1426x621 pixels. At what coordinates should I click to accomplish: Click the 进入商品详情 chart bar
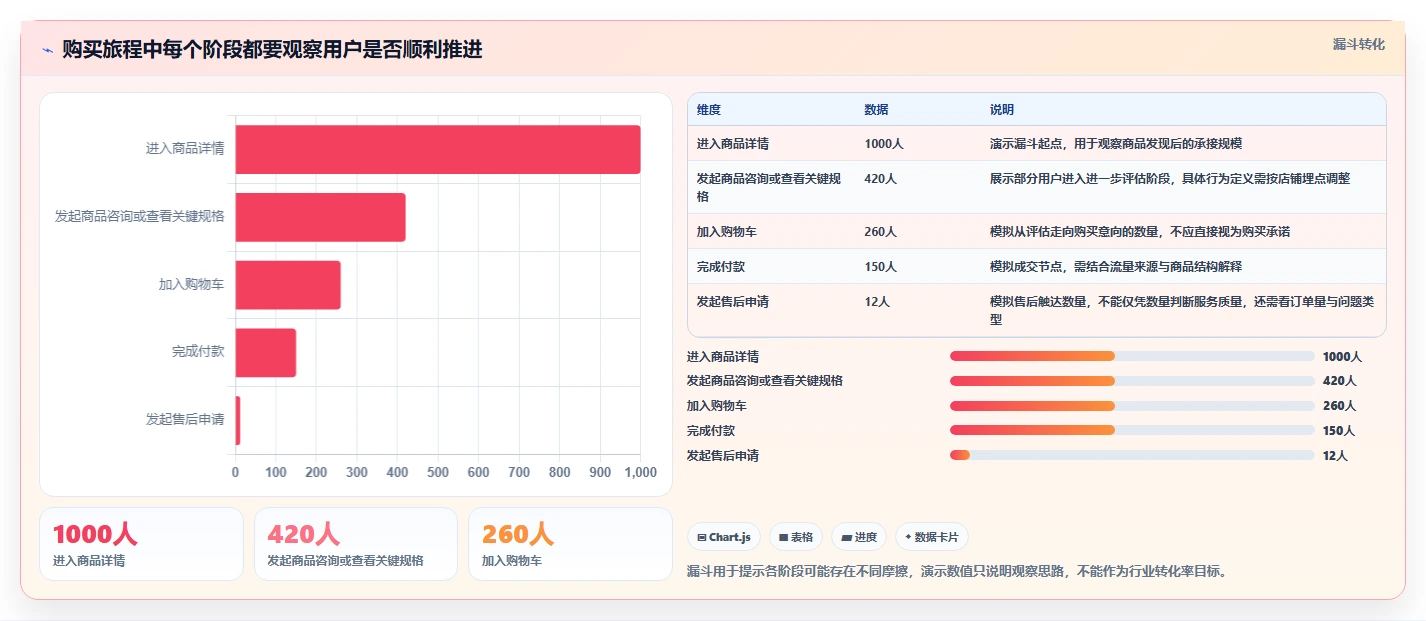(x=438, y=149)
